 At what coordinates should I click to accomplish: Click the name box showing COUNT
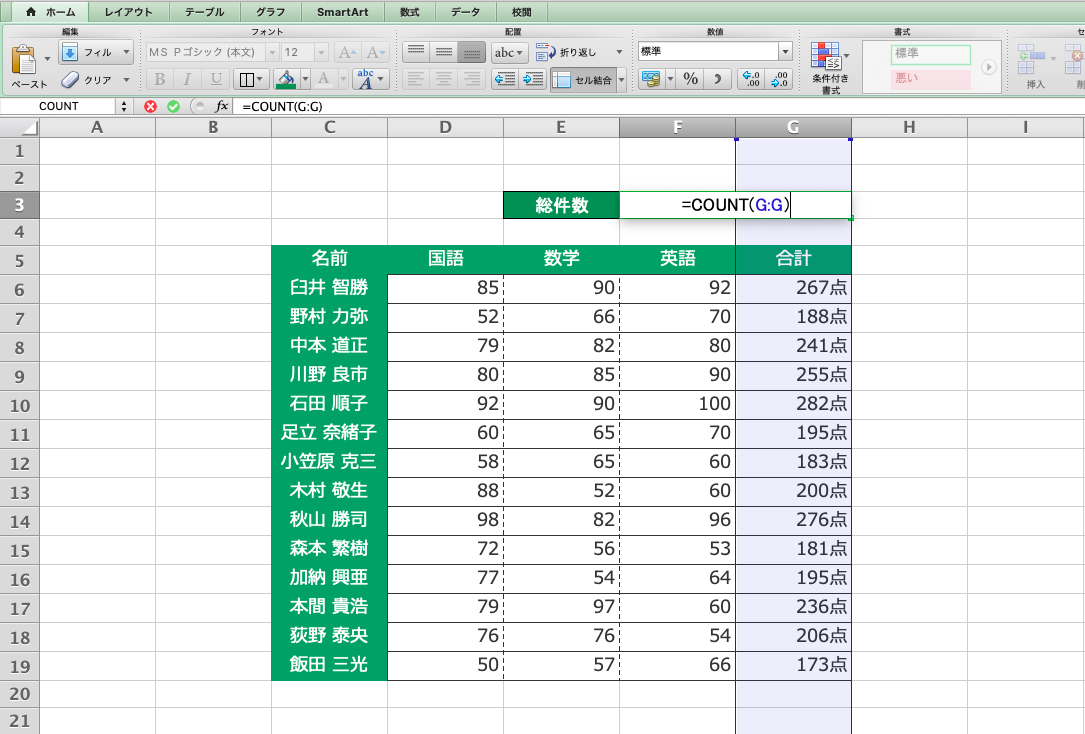pyautogui.click(x=59, y=107)
